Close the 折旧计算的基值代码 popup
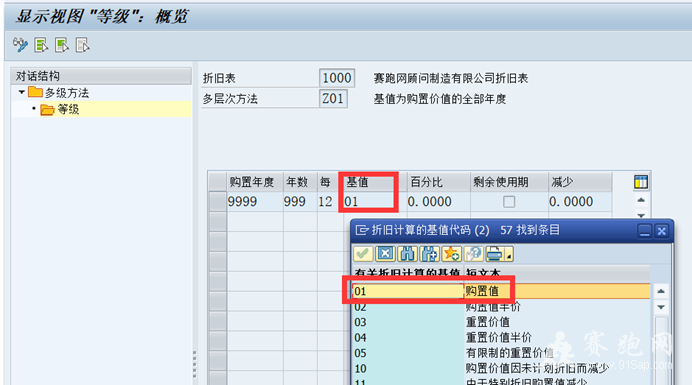692x385 pixels. [x=661, y=230]
